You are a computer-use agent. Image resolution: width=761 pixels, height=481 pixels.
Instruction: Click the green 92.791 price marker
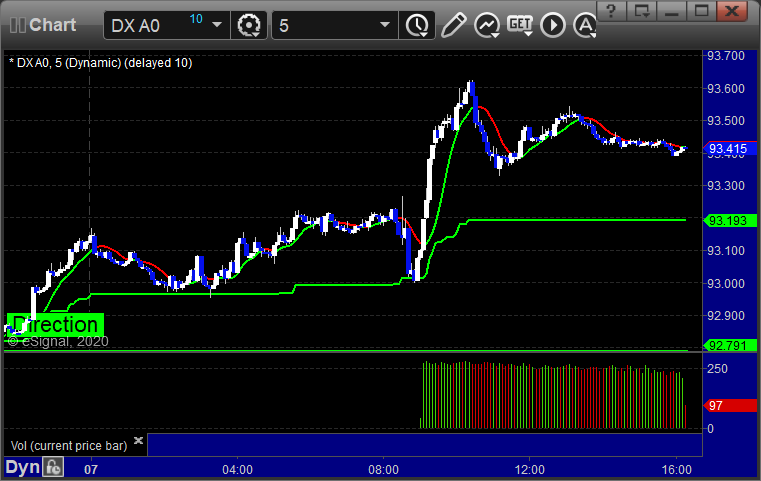(730, 346)
